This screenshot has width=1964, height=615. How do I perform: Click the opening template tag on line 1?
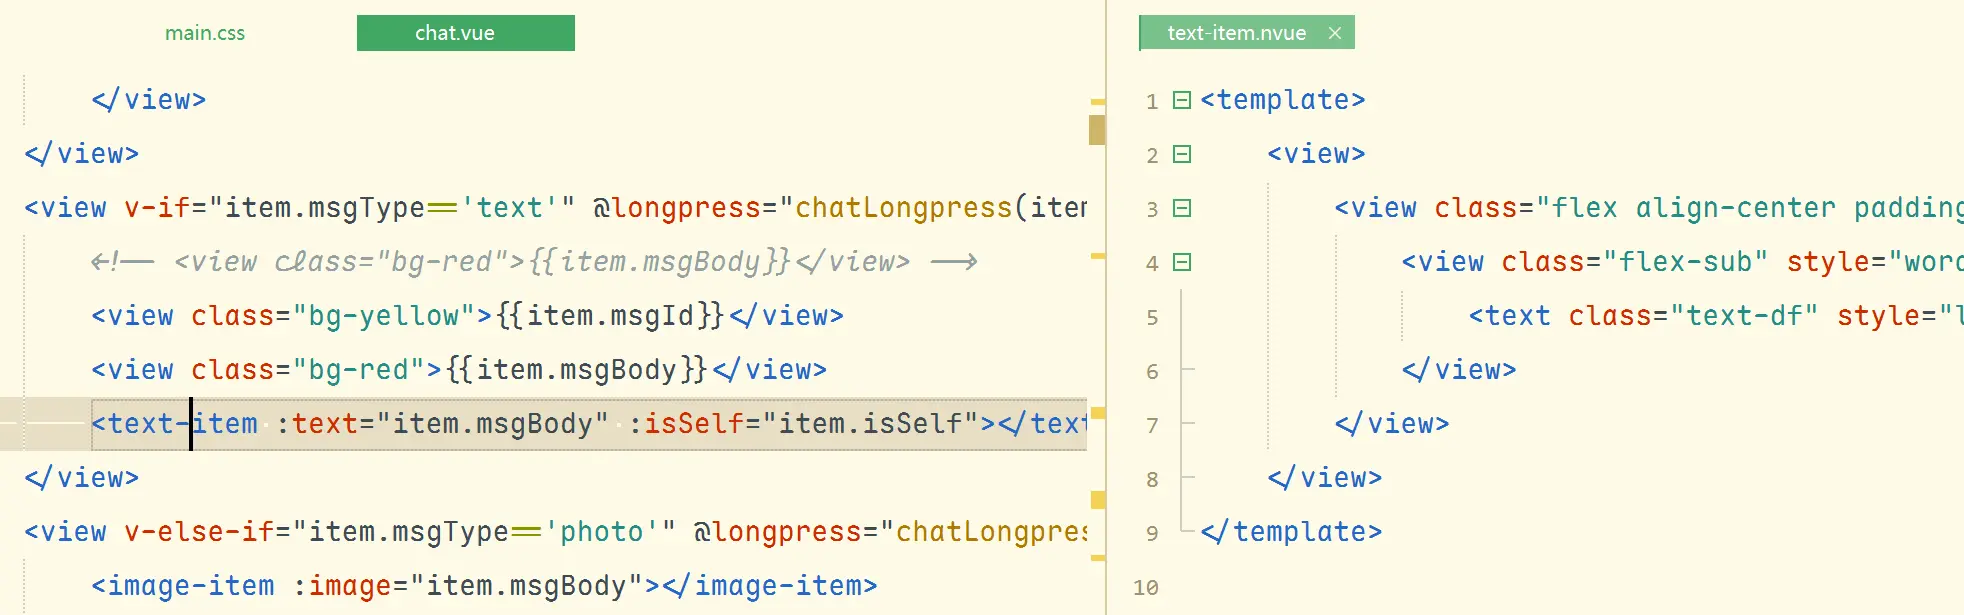(1283, 100)
